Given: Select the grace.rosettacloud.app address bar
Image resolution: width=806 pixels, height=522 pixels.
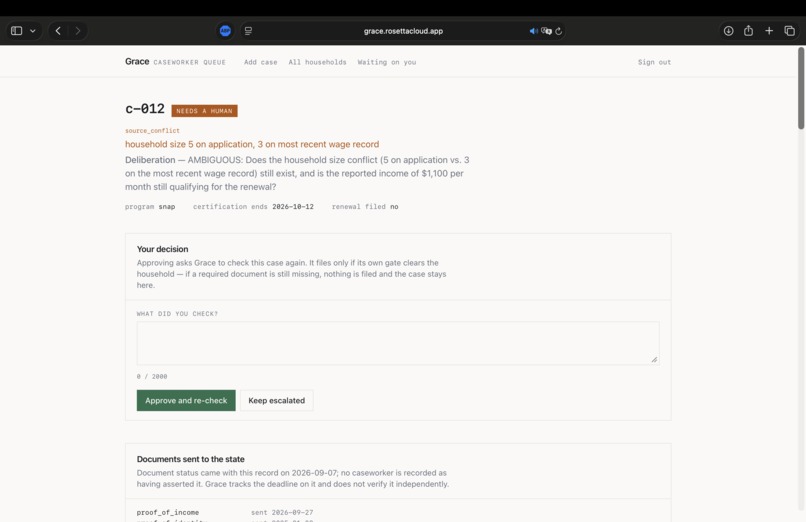Looking at the screenshot, I should 403,31.
